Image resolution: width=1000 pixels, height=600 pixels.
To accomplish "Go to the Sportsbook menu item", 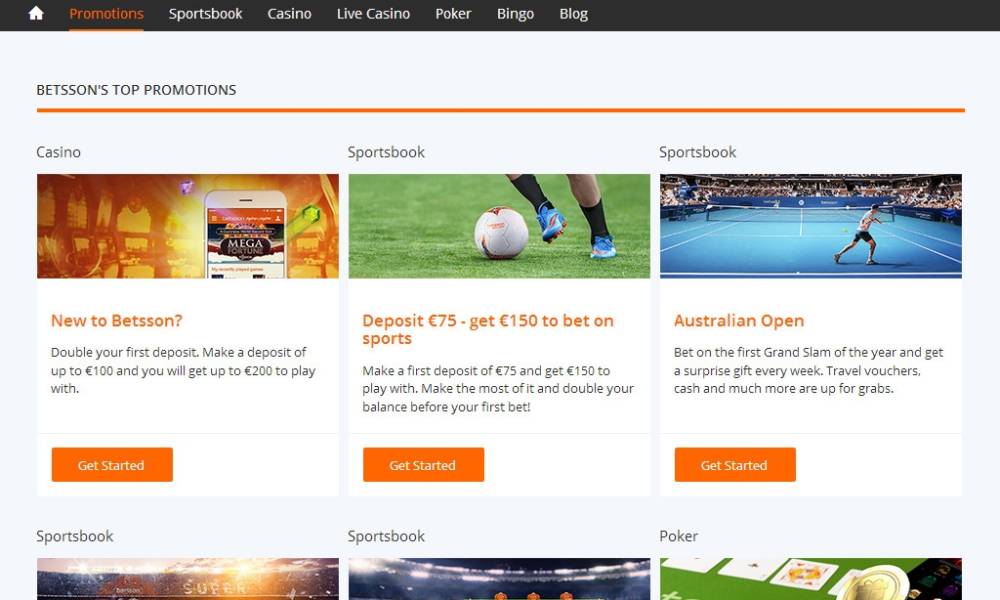I will tap(205, 13).
